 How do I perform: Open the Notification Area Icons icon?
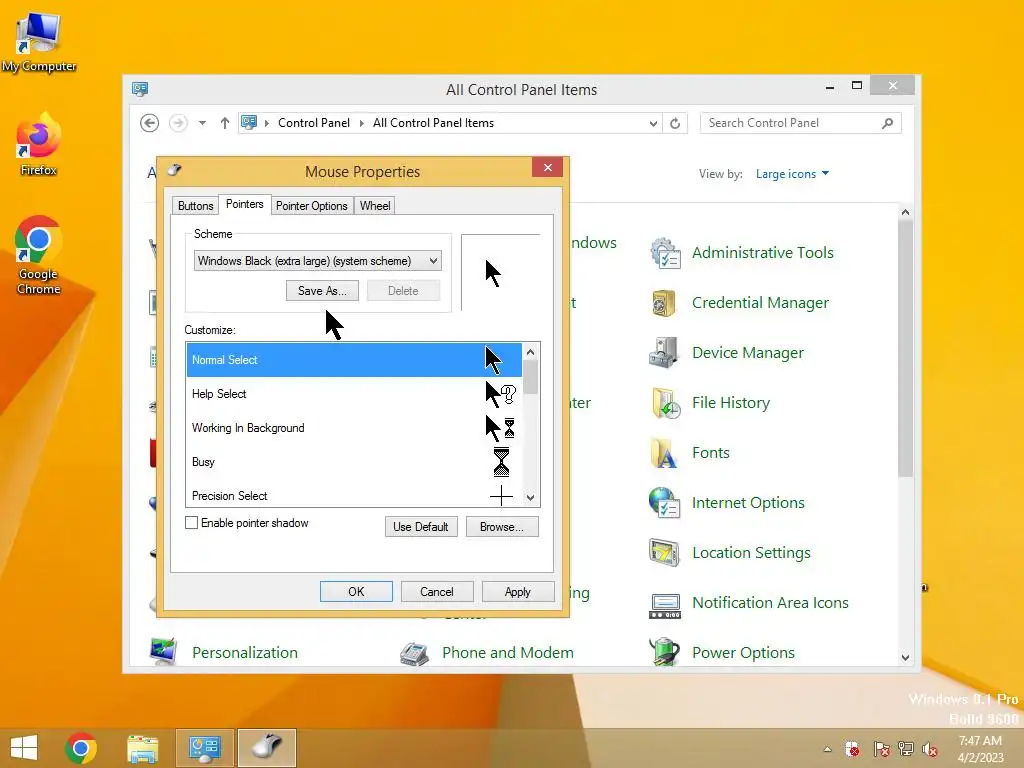(665, 603)
